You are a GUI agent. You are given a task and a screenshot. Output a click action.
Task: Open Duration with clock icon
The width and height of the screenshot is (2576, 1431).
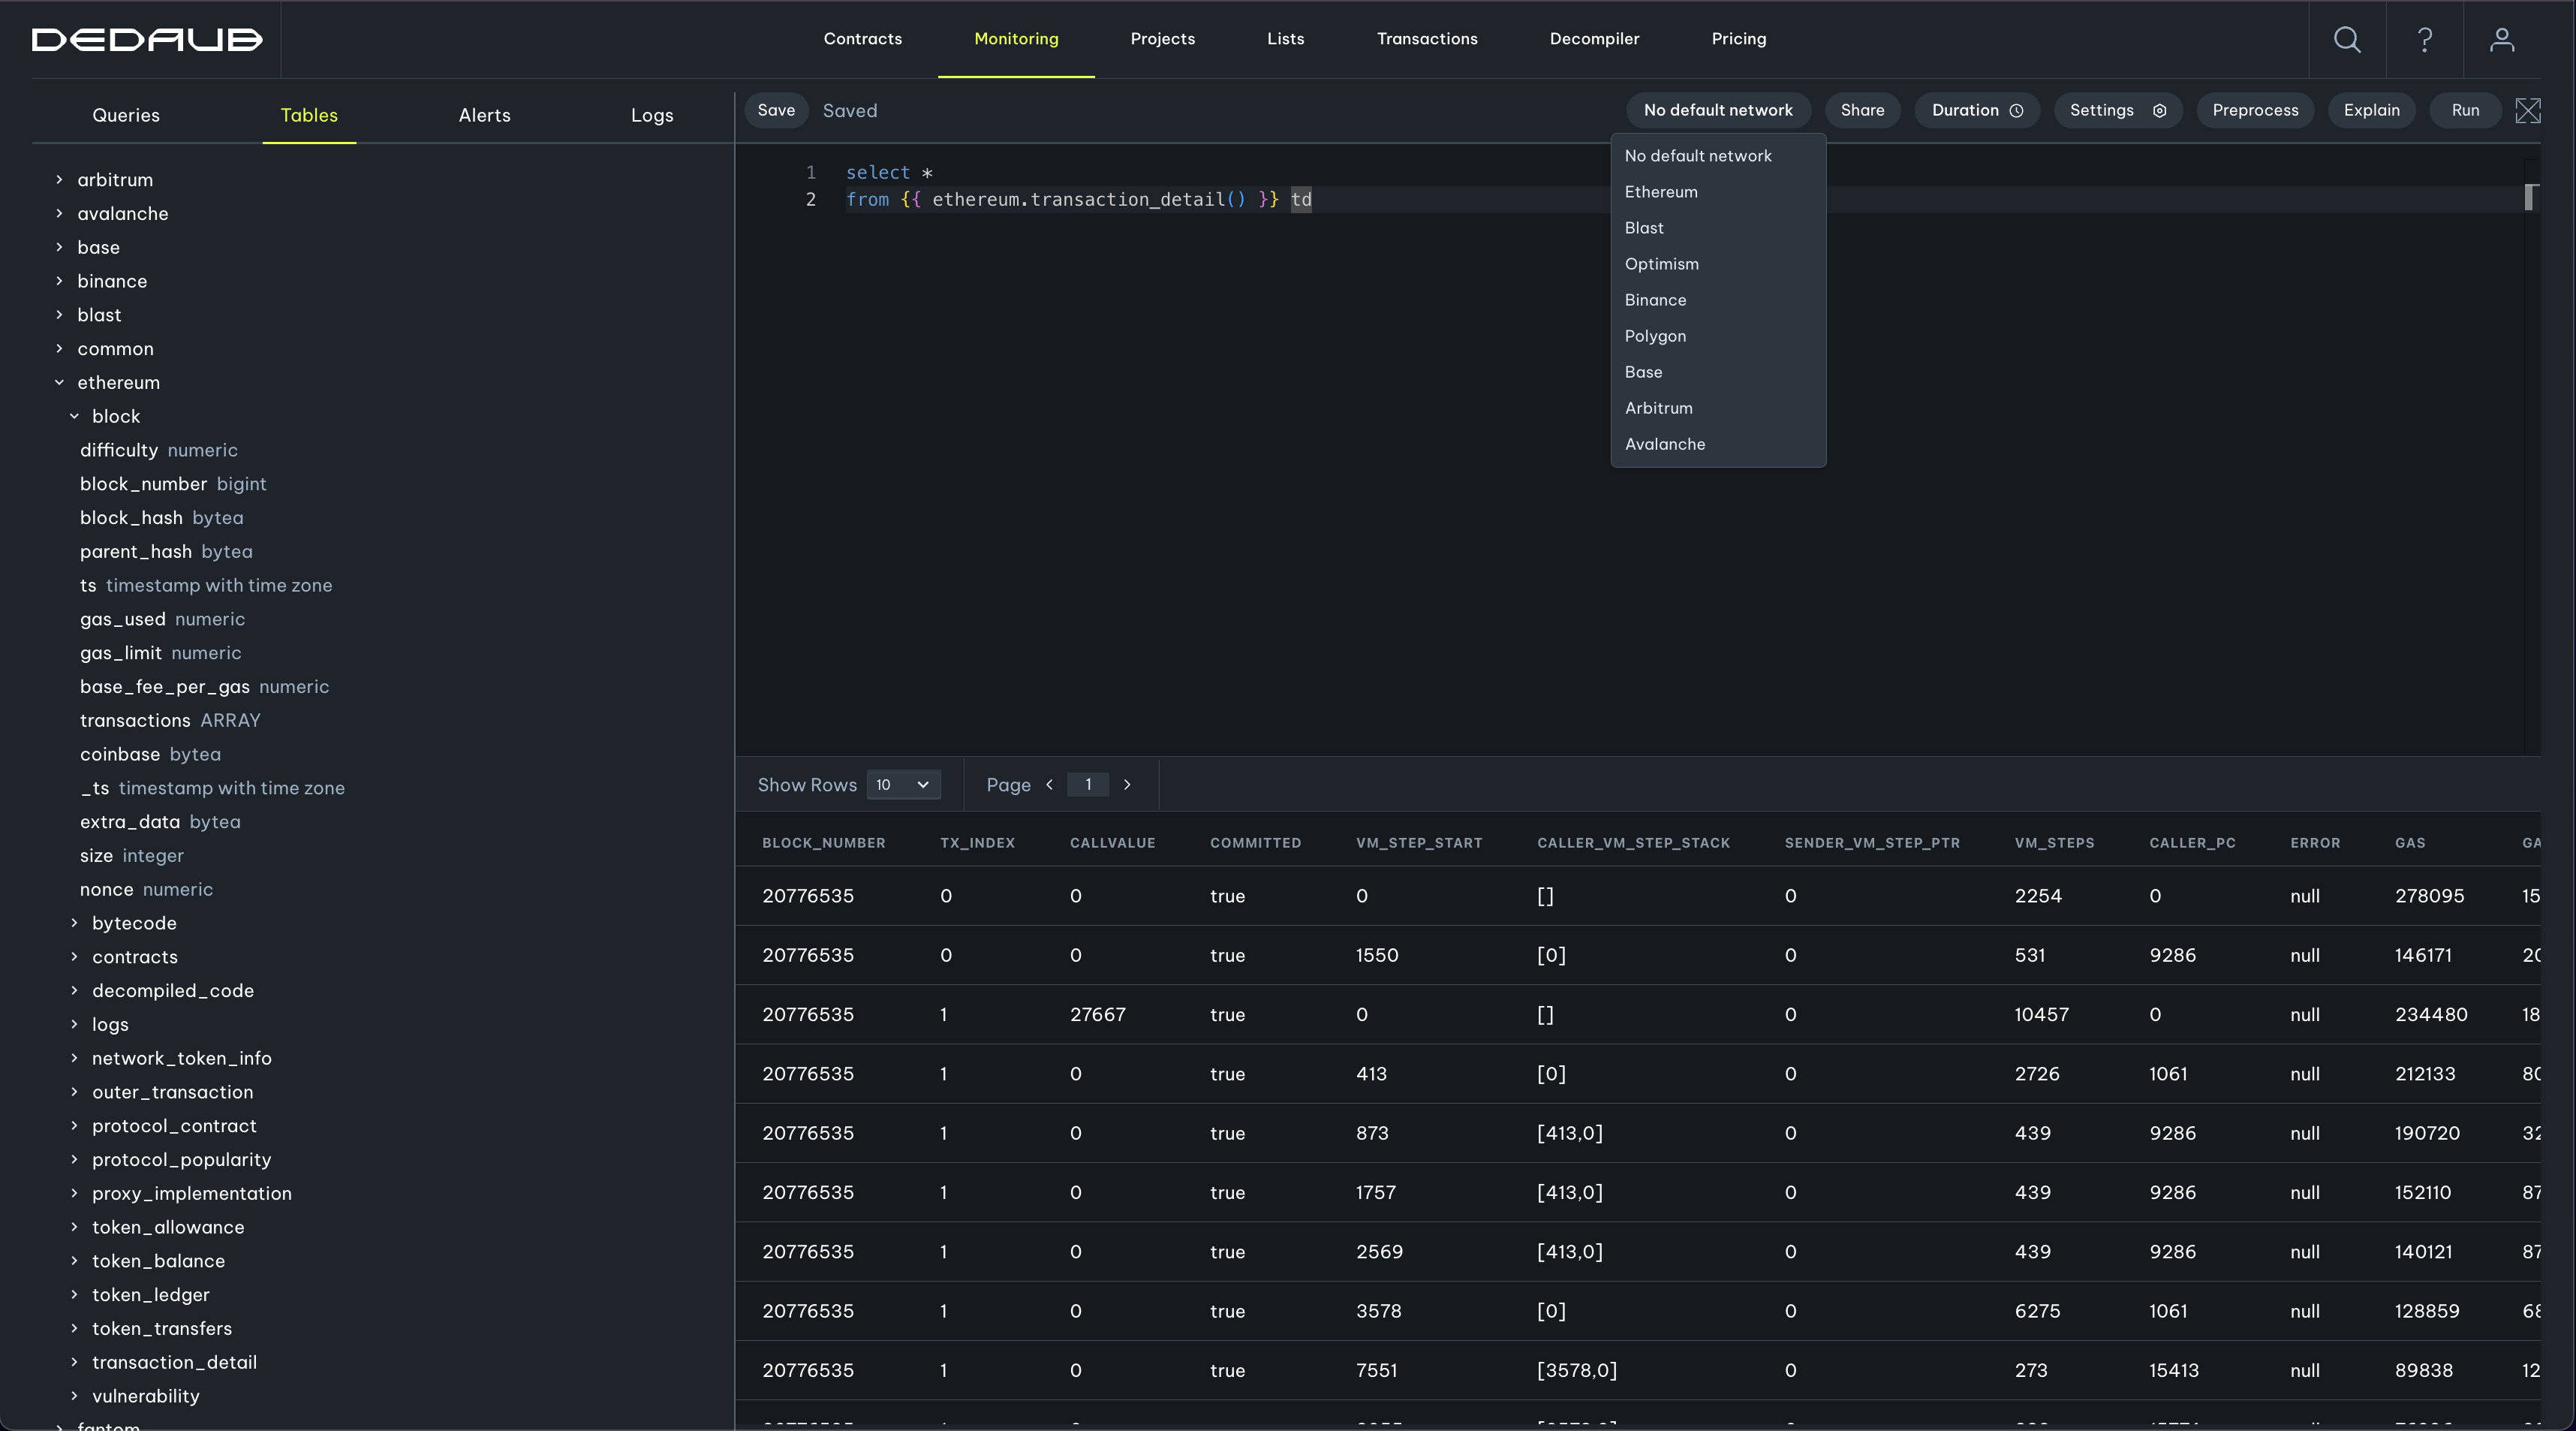coord(1976,110)
